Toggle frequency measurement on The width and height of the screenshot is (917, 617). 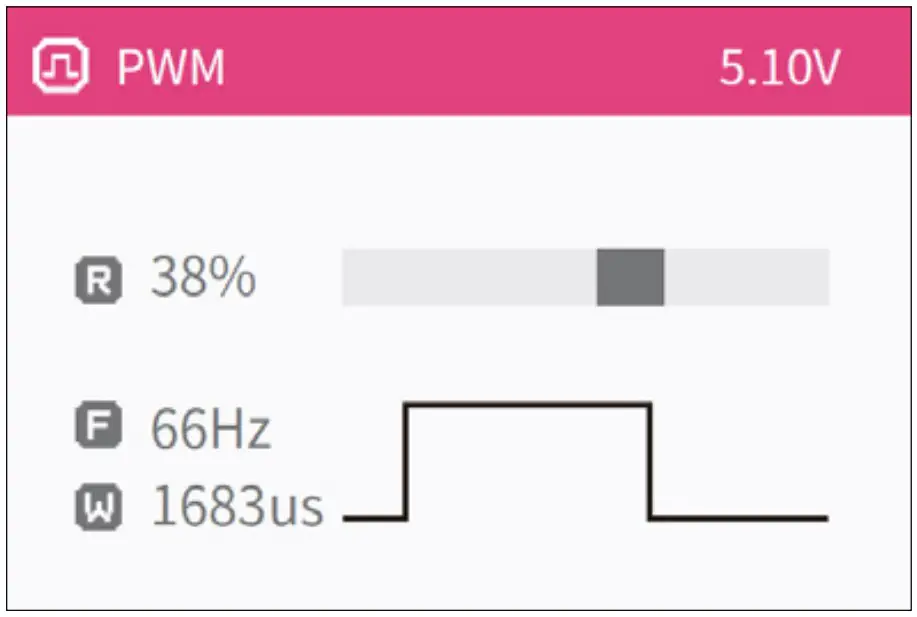97,424
